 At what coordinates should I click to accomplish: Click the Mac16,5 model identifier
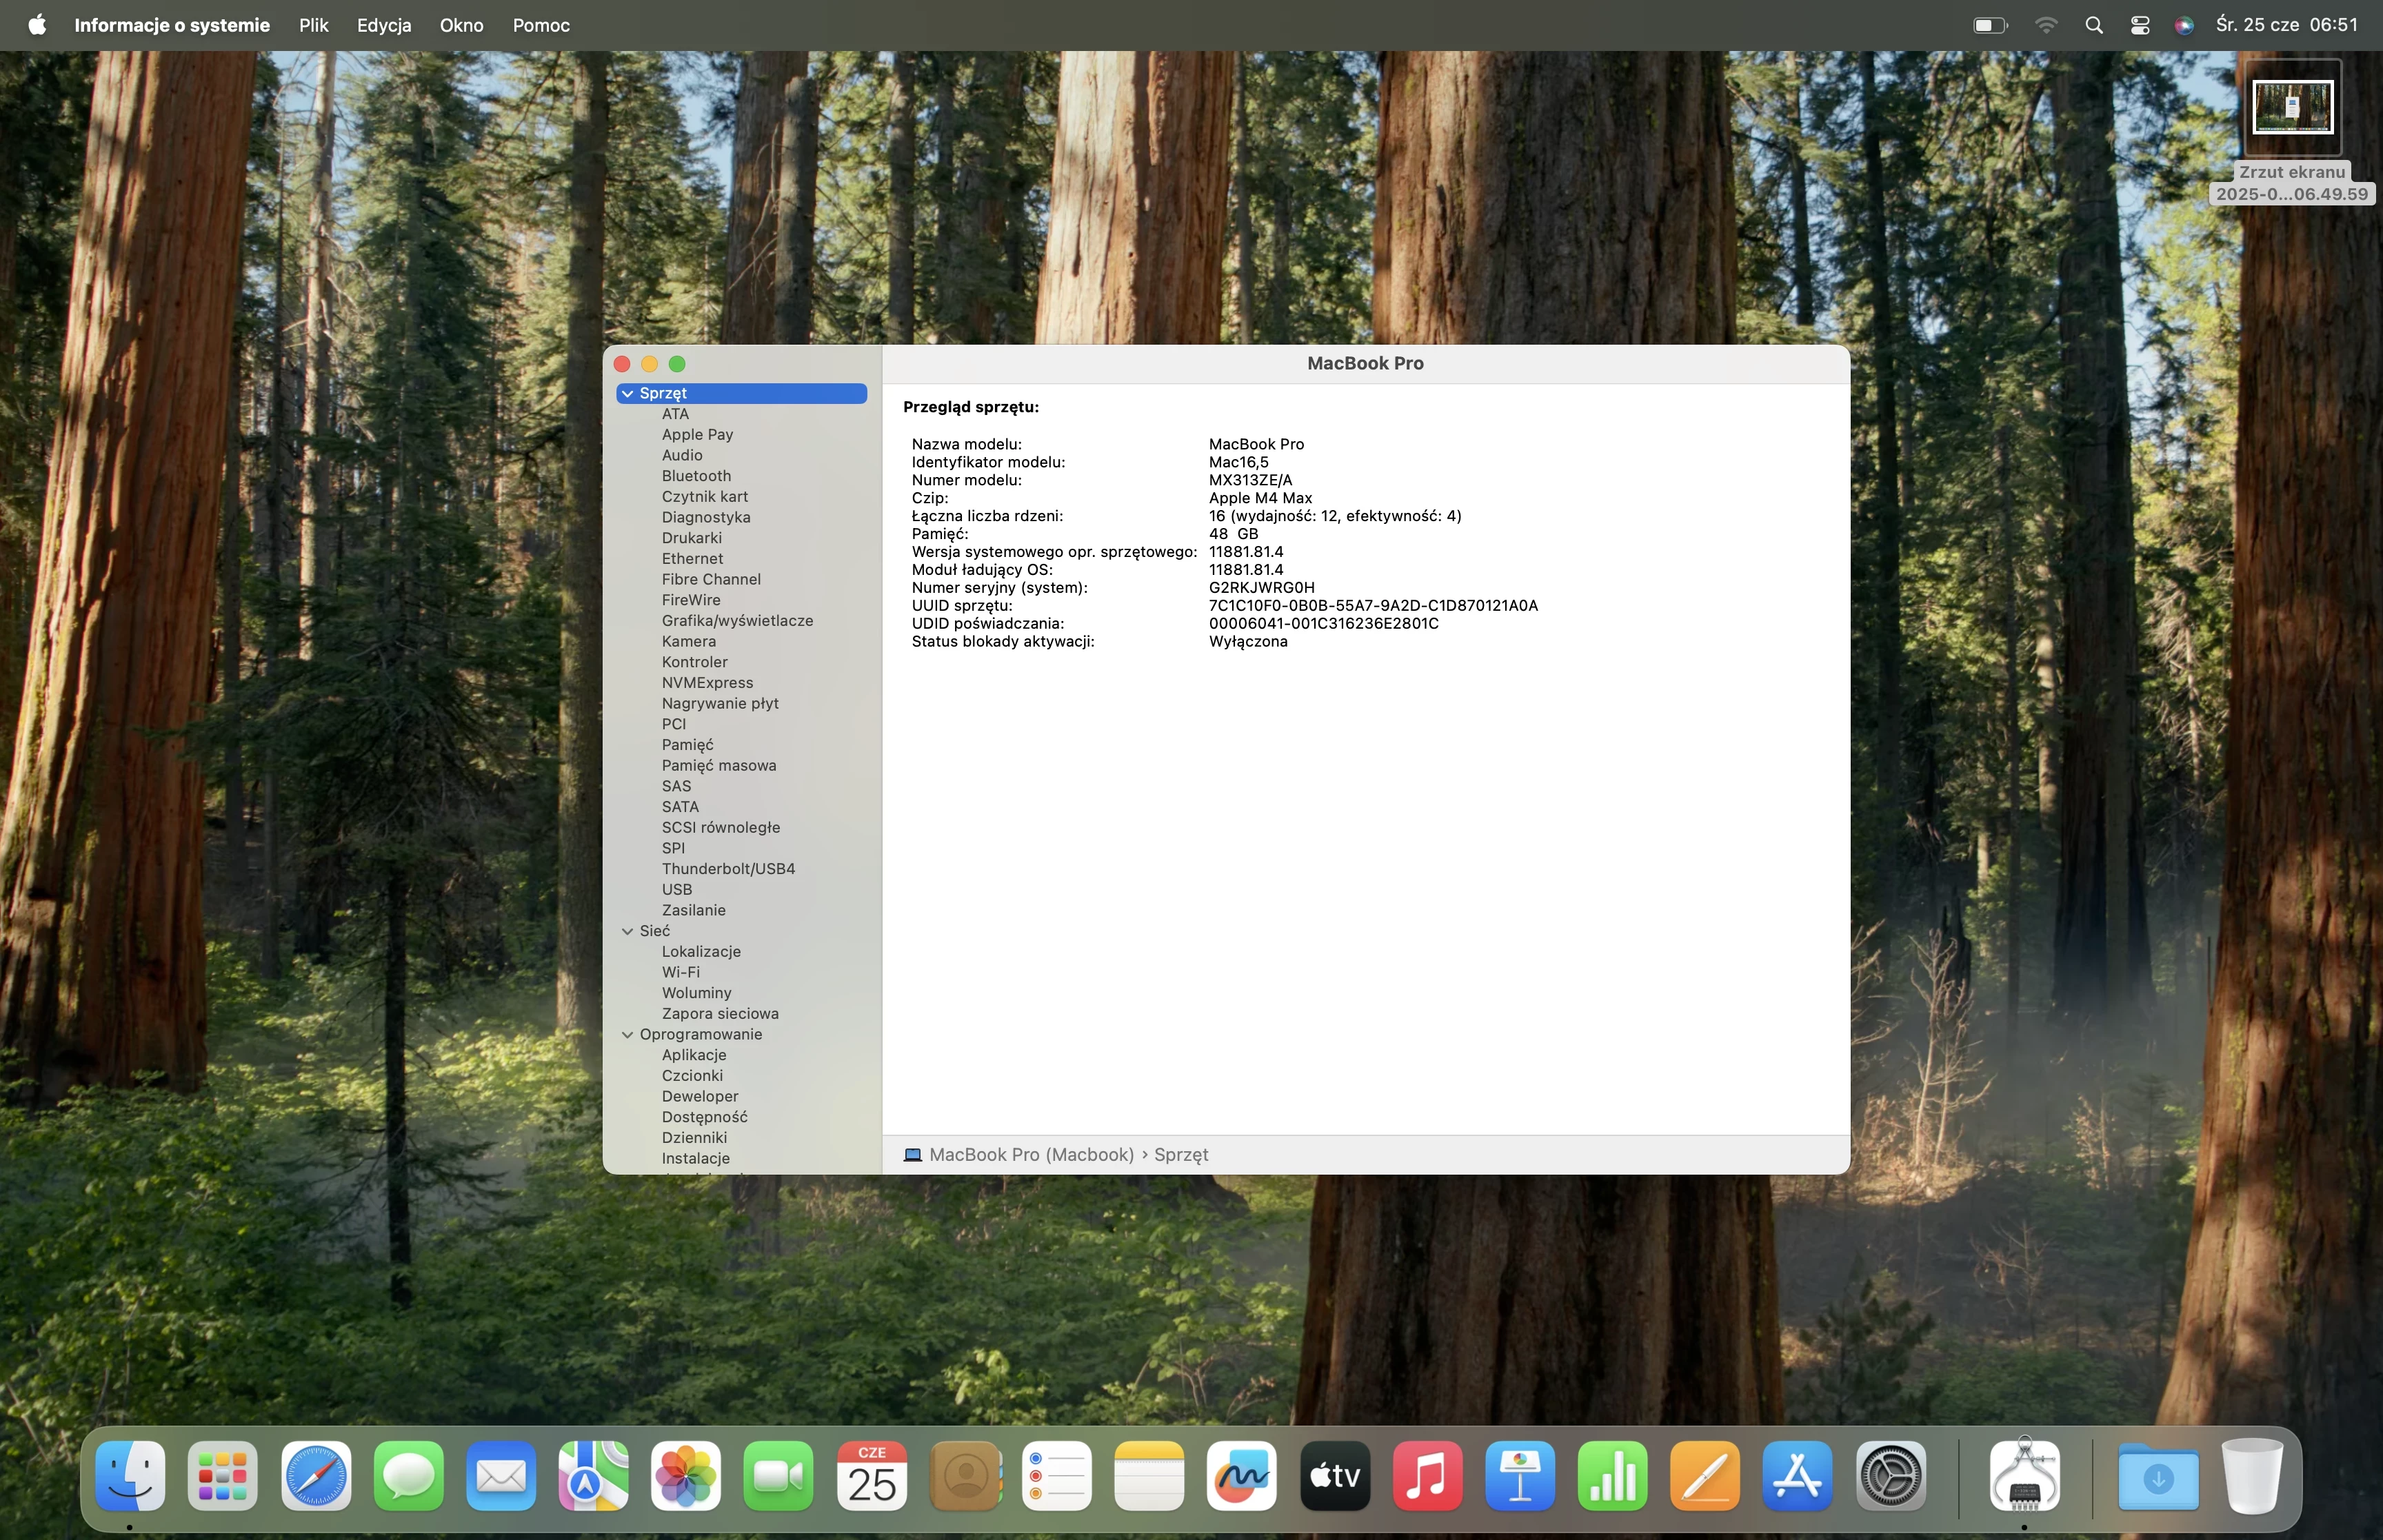coord(1238,462)
